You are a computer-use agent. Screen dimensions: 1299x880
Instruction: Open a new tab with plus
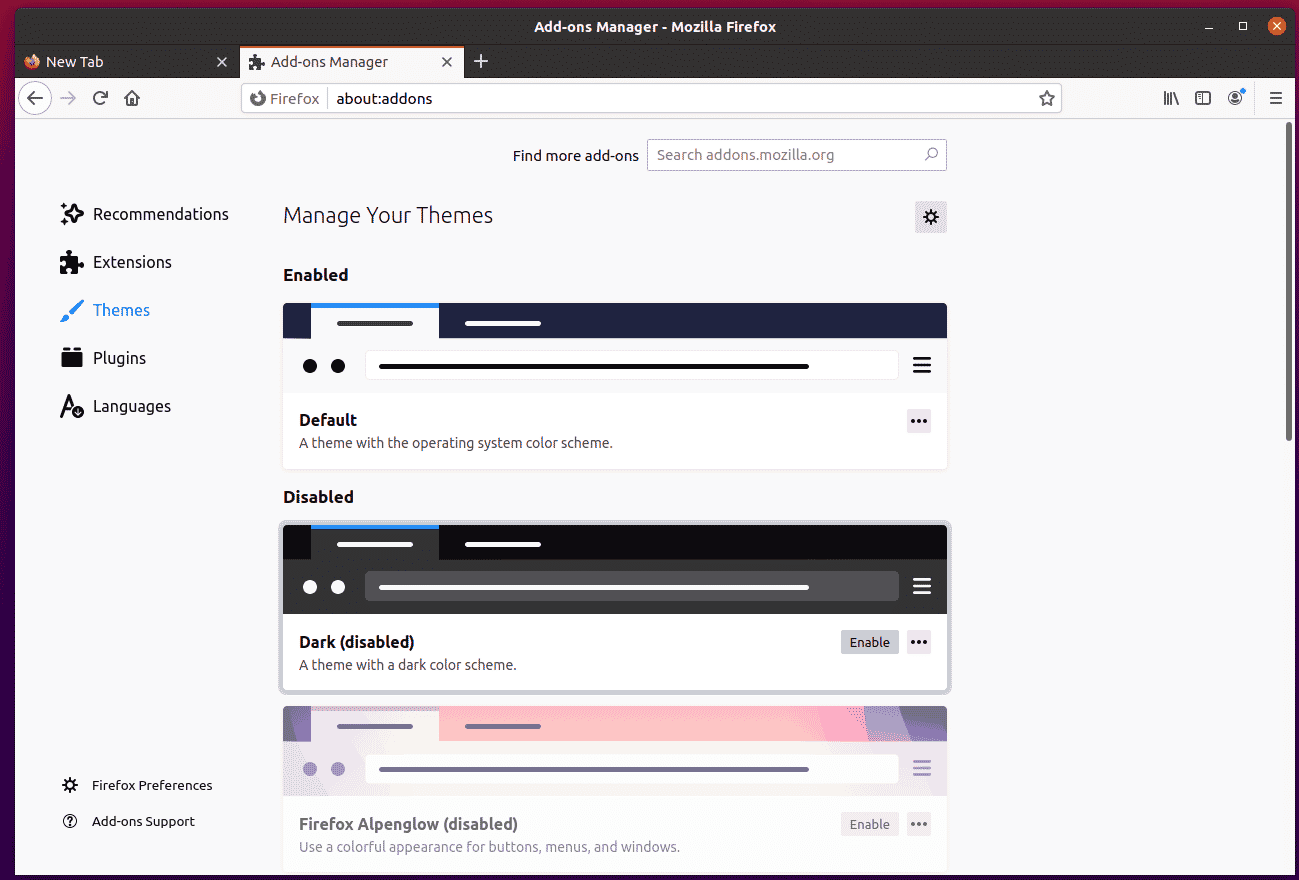click(x=481, y=61)
